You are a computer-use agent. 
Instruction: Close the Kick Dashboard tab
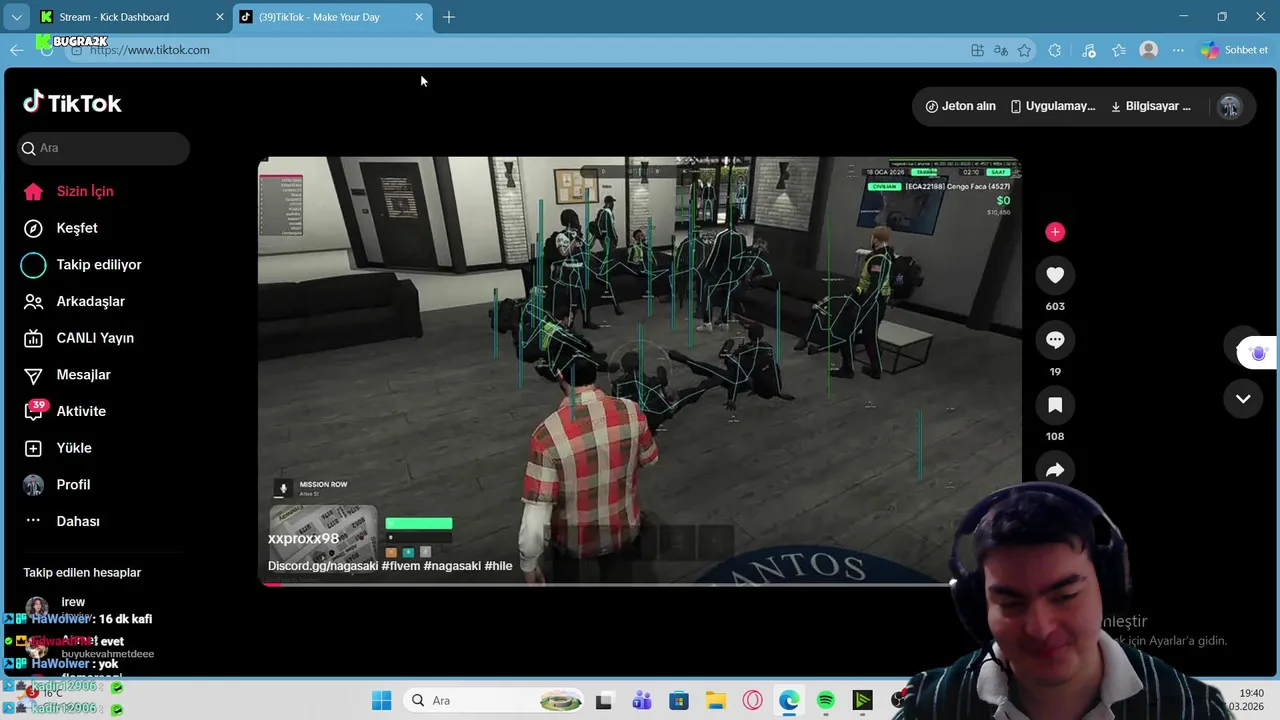click(x=220, y=17)
